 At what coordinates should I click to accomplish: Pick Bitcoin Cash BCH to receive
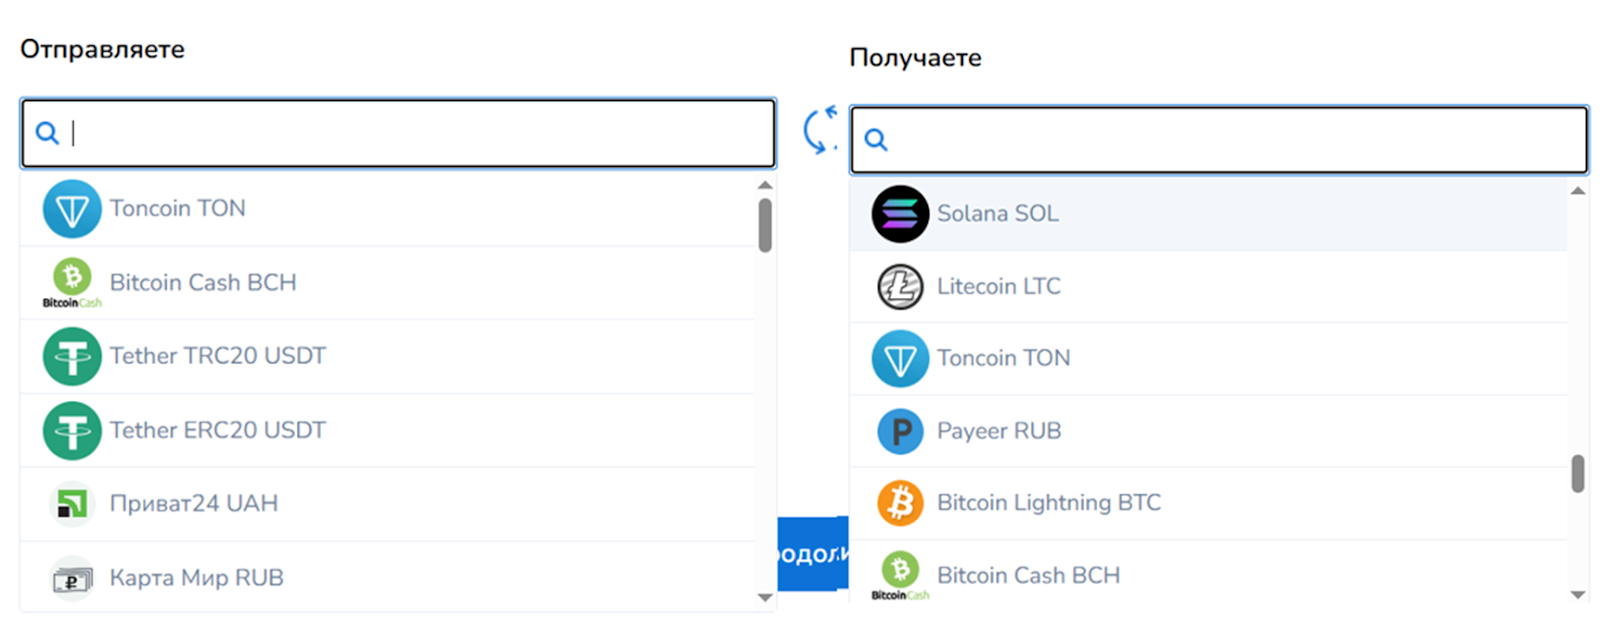(1208, 574)
